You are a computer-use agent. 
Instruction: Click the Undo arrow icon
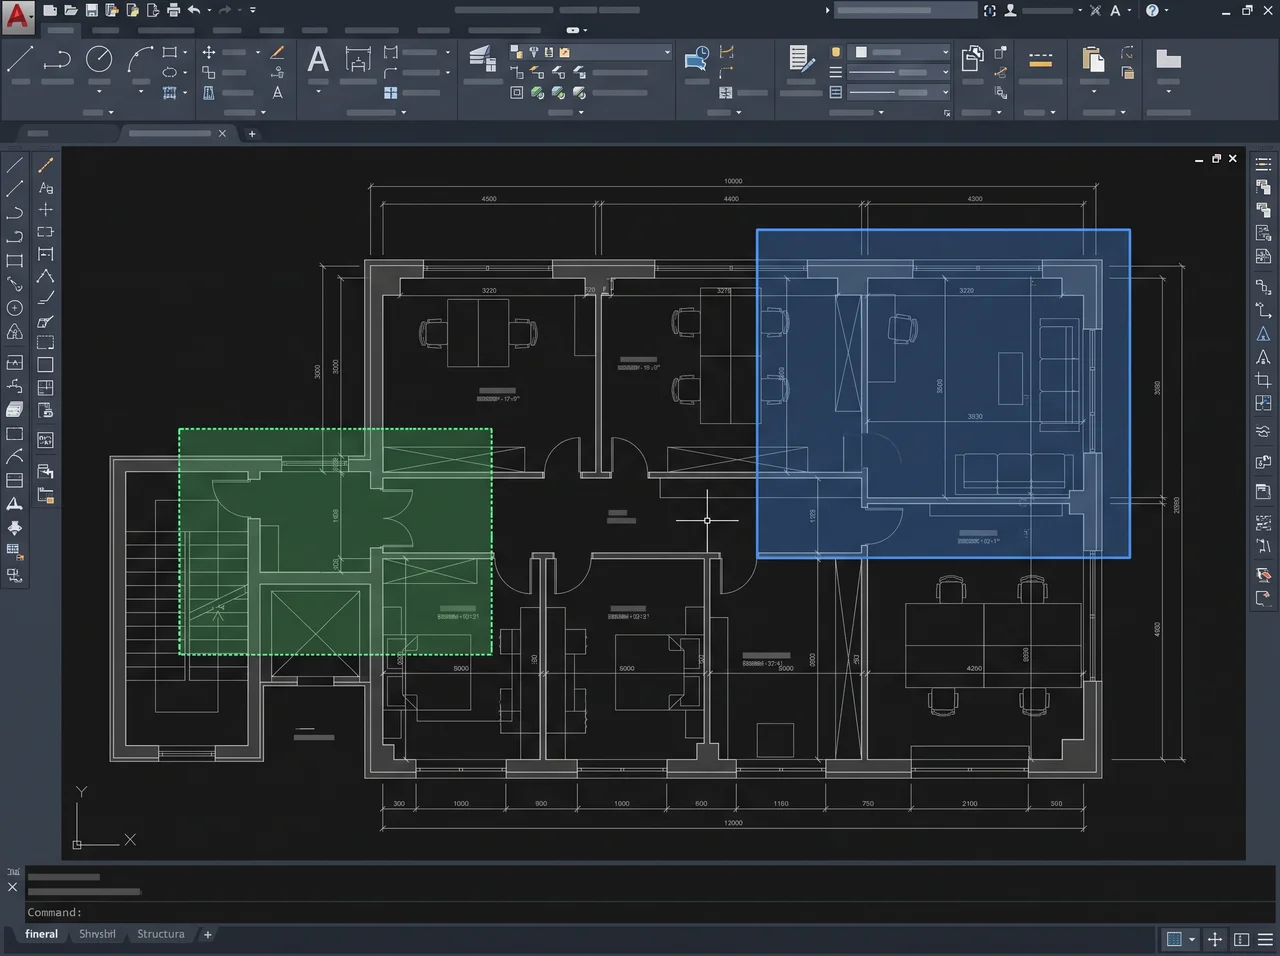tap(194, 10)
